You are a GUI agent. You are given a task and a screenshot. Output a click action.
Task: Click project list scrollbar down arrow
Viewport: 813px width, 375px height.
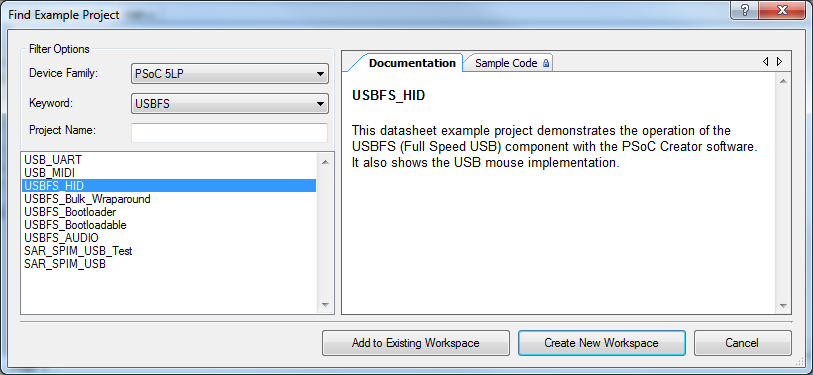pyautogui.click(x=325, y=305)
